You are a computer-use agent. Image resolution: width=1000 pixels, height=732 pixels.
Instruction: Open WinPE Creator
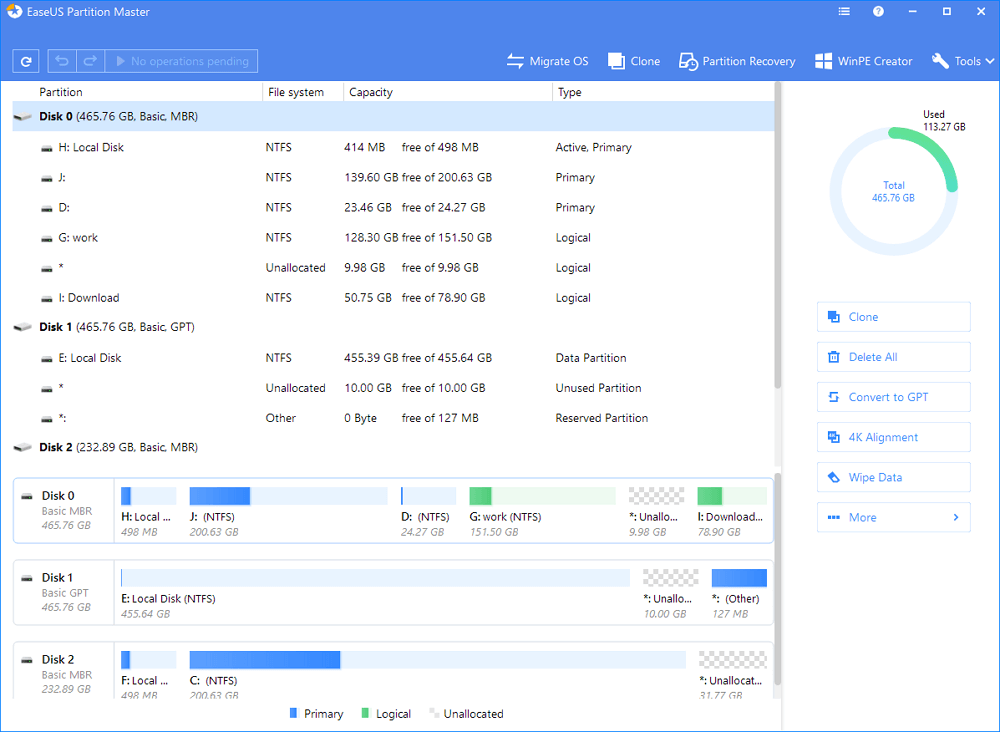tap(864, 61)
